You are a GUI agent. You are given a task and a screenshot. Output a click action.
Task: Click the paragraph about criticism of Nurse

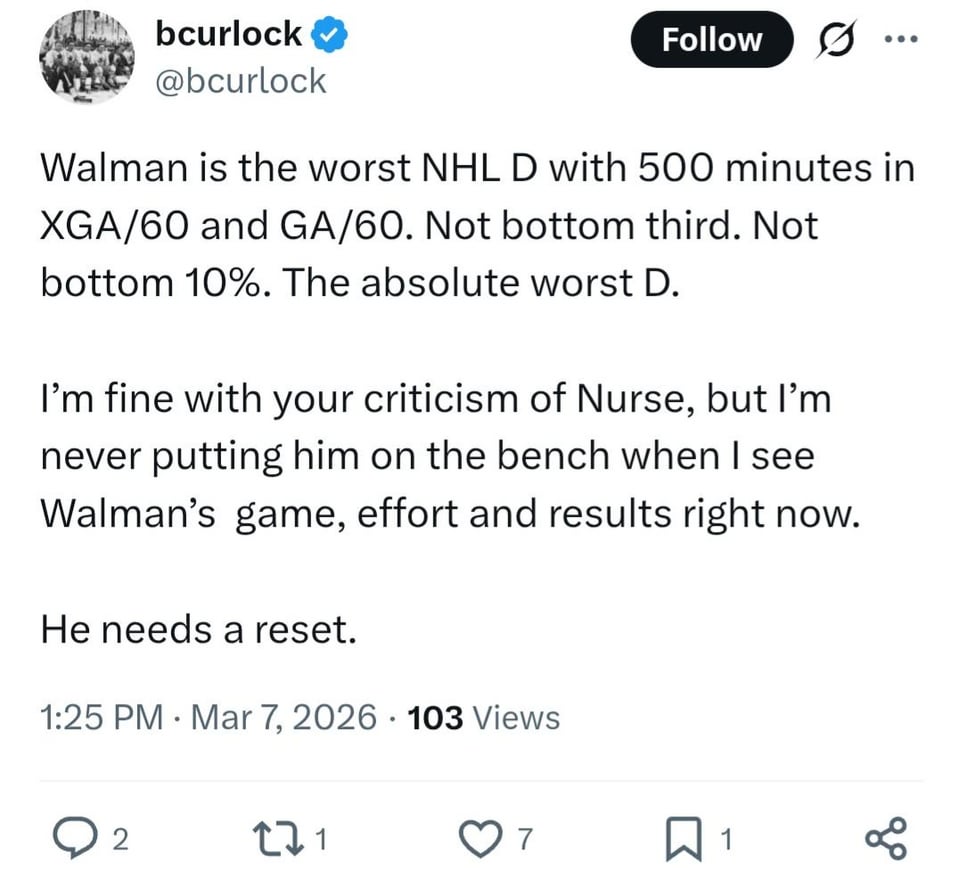tap(450, 455)
